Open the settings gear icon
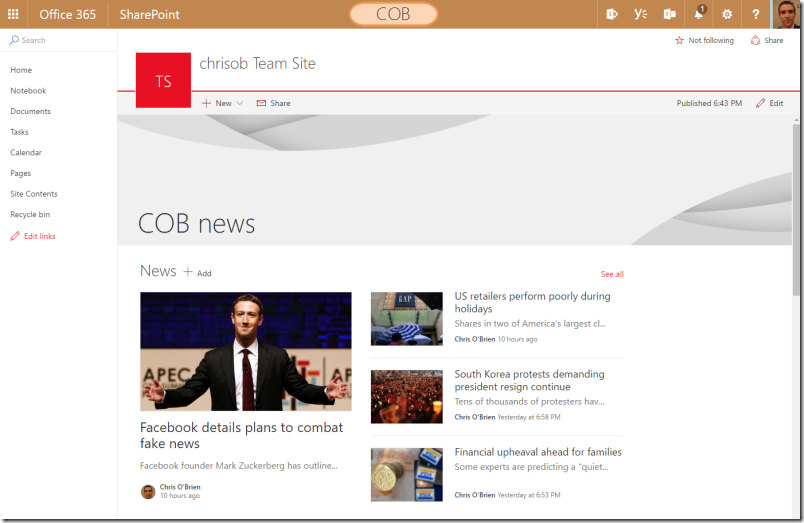The width and height of the screenshot is (804, 523). point(727,14)
